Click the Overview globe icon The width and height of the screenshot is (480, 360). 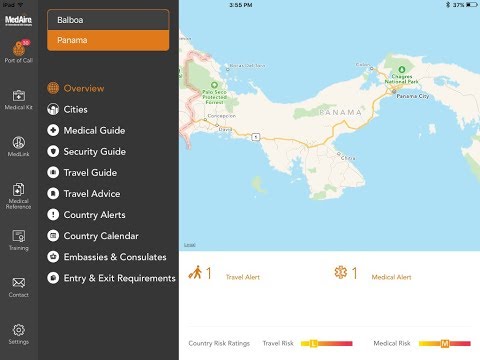(x=53, y=88)
